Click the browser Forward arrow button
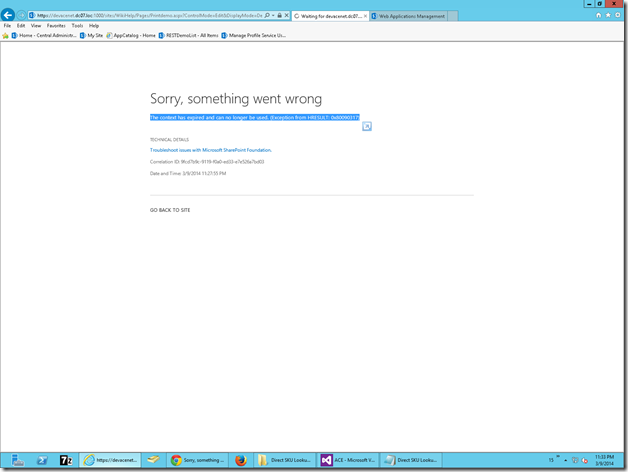Viewport: 628px width, 472px height. 21,15
